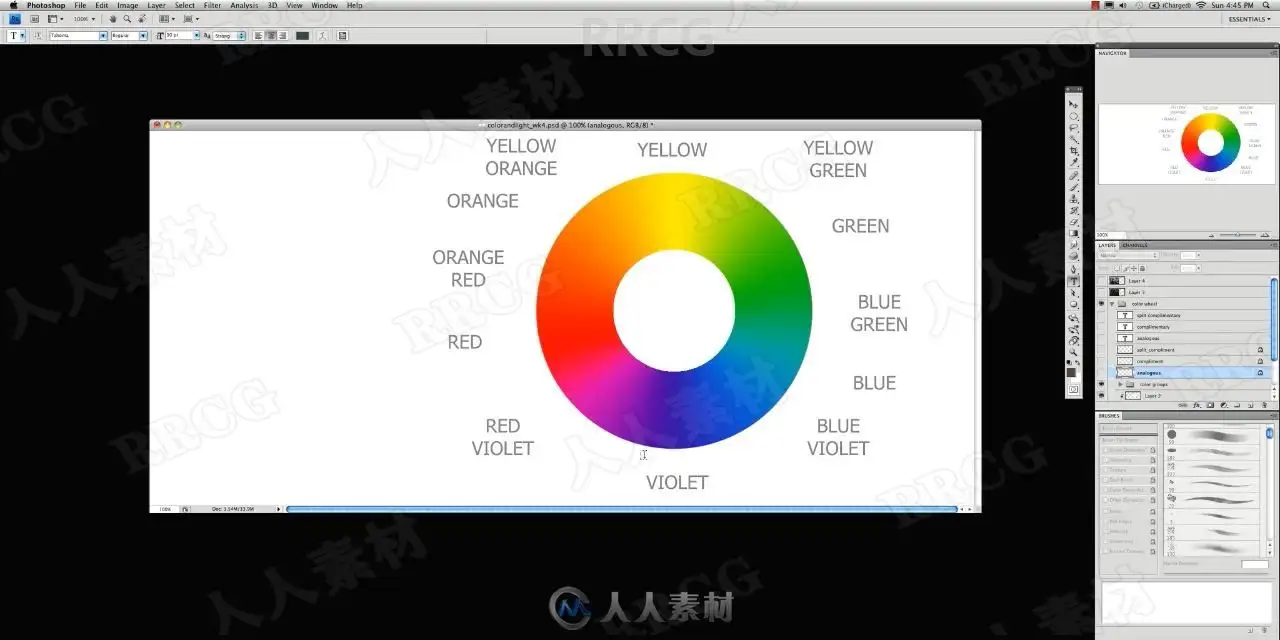Open the Window menu

click(x=324, y=5)
